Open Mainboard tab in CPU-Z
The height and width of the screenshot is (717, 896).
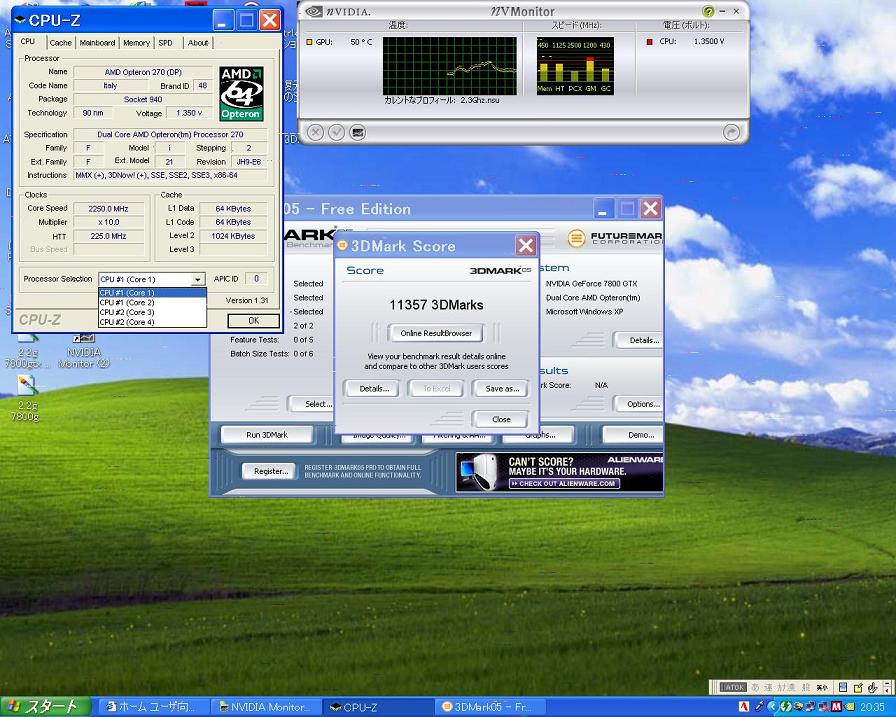coord(97,43)
